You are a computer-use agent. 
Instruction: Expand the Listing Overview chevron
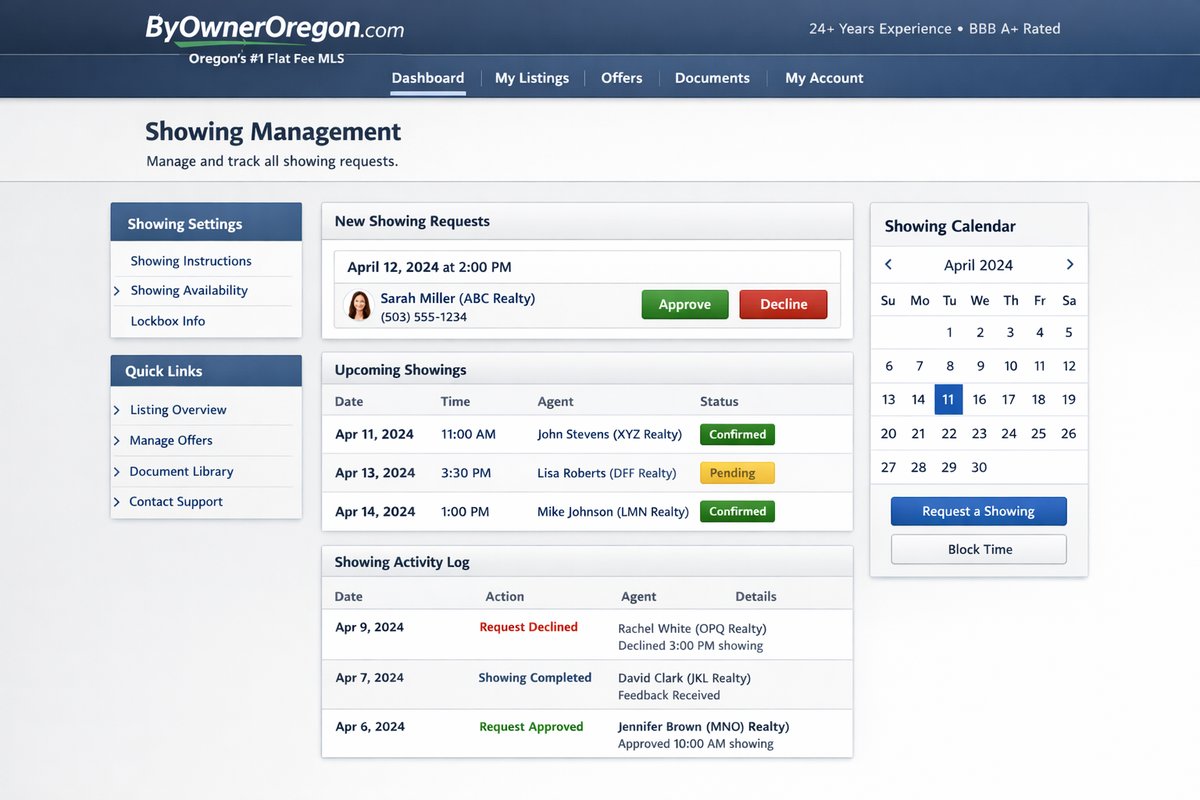[x=116, y=409]
